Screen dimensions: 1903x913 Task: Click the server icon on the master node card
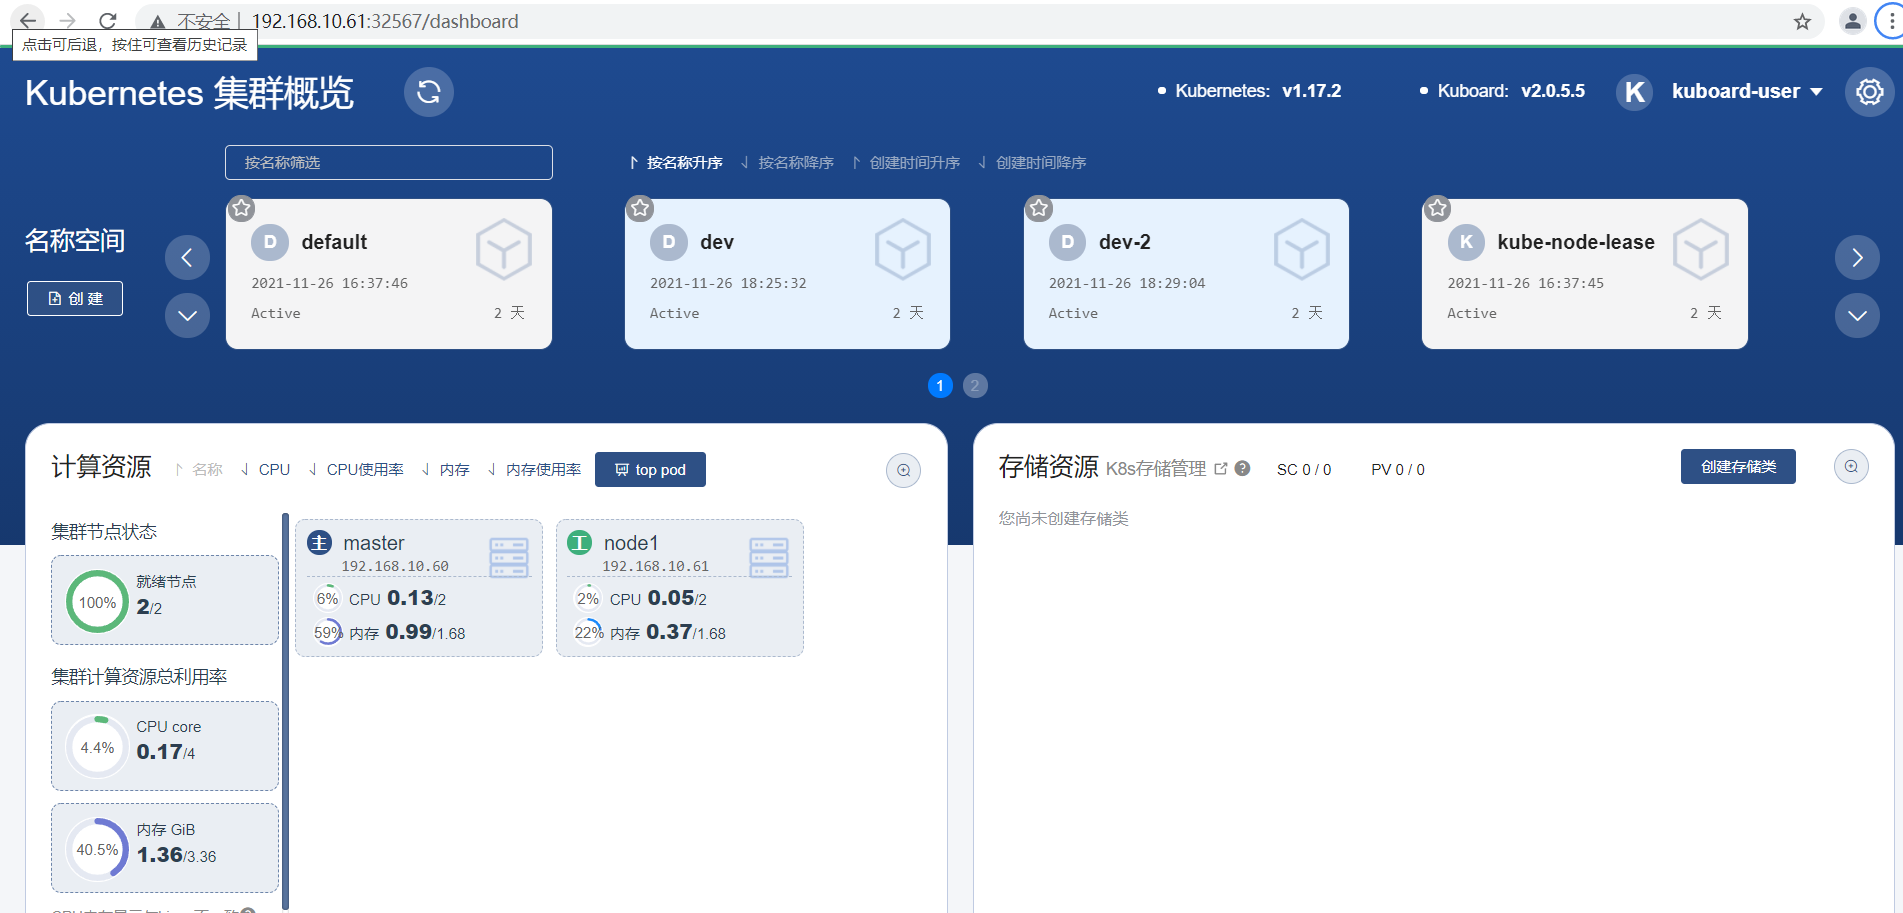(510, 557)
